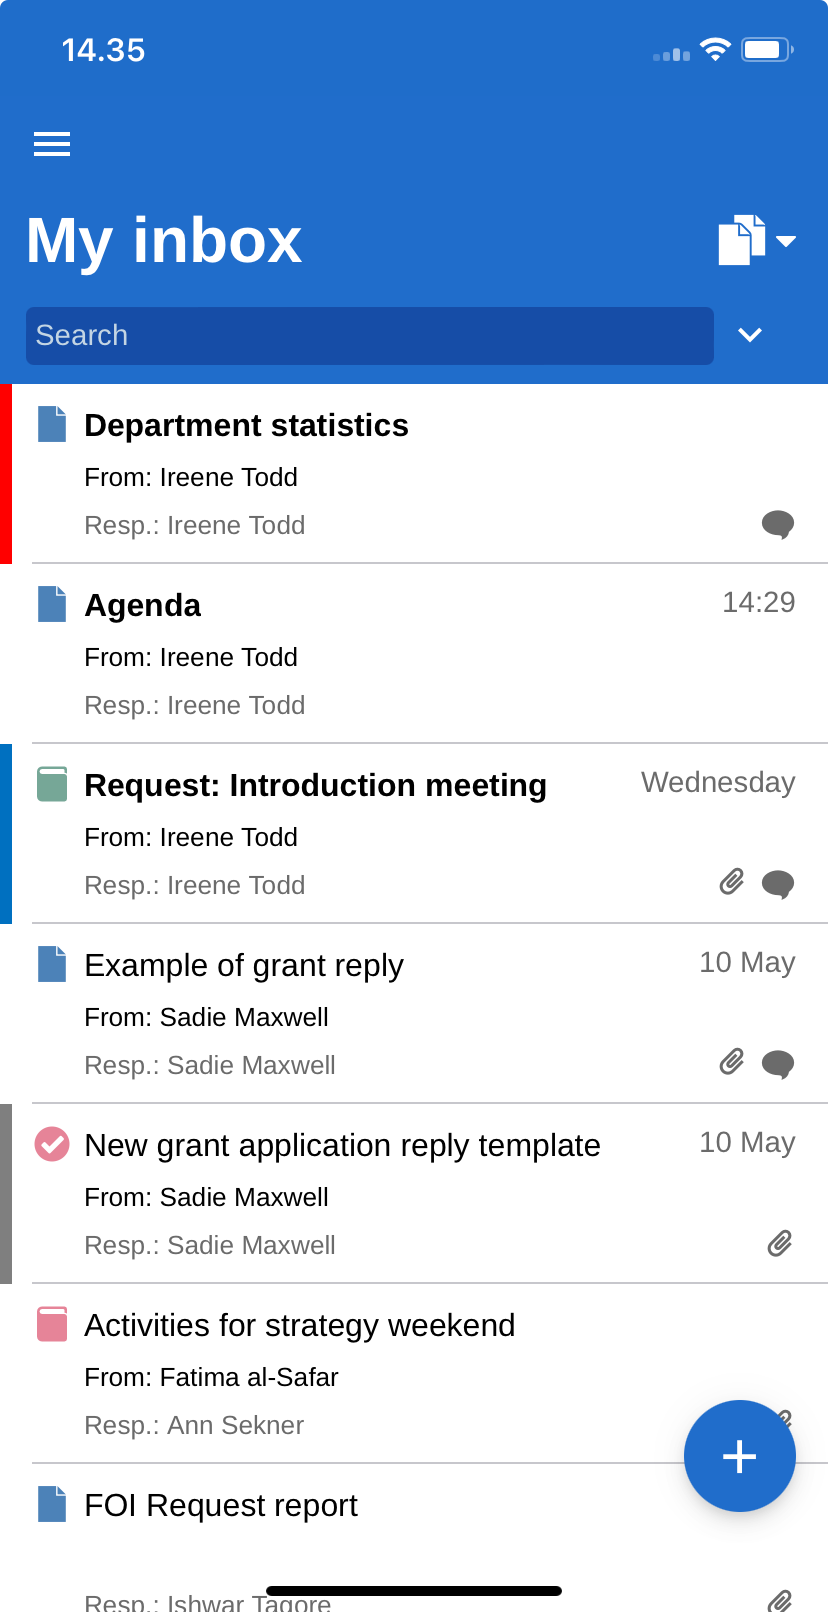
Task: Open the document type selector dropdown
Action: pyautogui.click(x=755, y=240)
